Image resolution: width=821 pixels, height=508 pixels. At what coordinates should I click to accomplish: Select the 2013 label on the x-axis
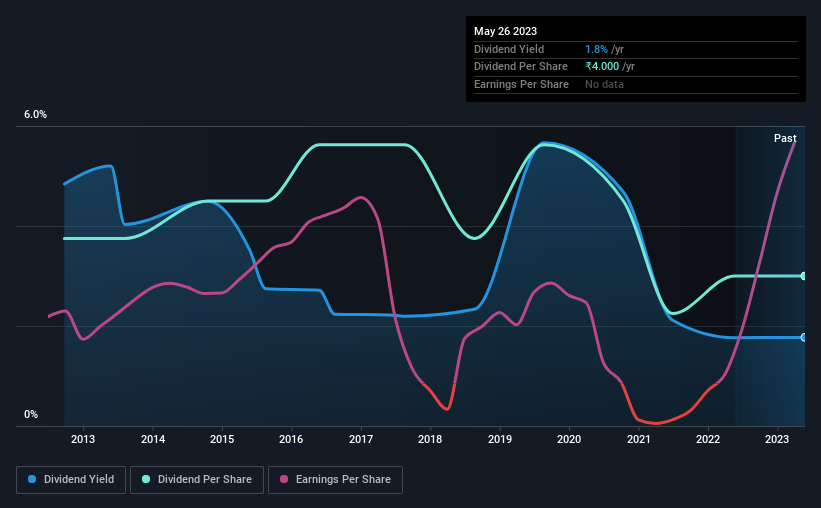click(83, 439)
